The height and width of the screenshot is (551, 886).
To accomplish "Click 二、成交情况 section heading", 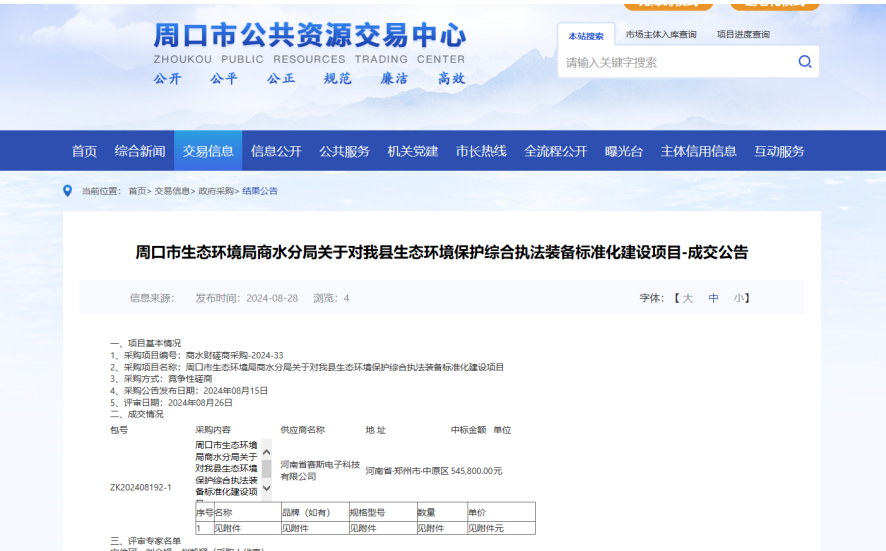I will tap(136, 414).
